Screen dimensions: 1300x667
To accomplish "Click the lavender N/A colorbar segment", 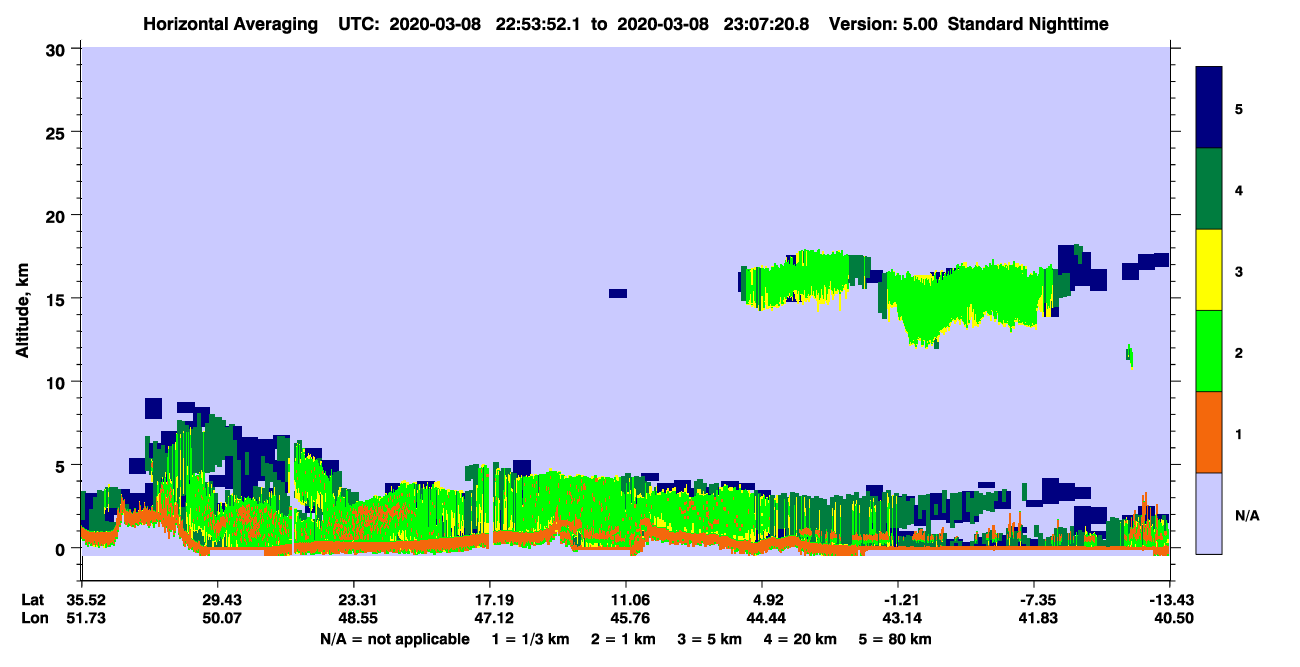I will coord(1209,513).
